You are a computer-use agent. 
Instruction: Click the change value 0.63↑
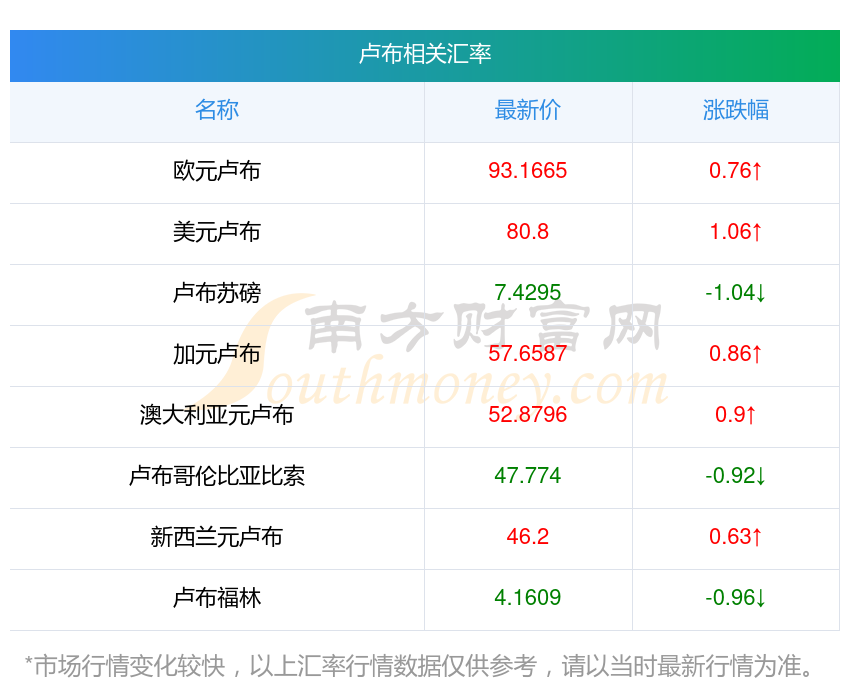pyautogui.click(x=736, y=537)
